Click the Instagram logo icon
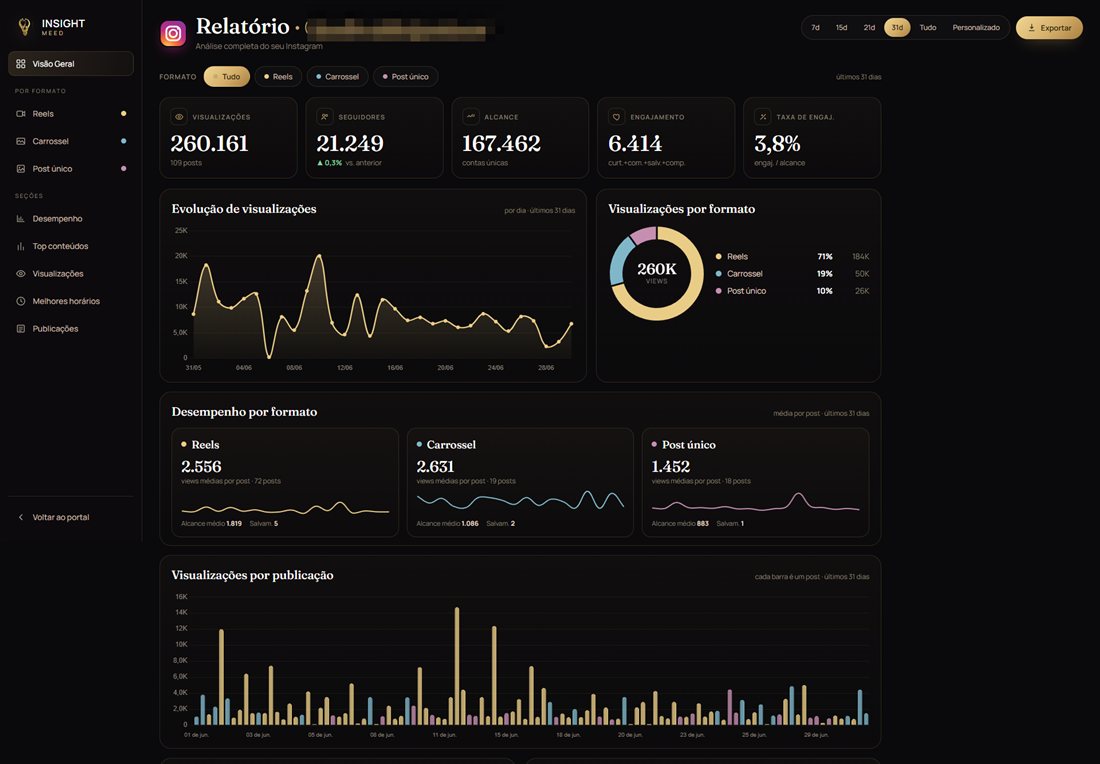The height and width of the screenshot is (764, 1100). [x=173, y=33]
